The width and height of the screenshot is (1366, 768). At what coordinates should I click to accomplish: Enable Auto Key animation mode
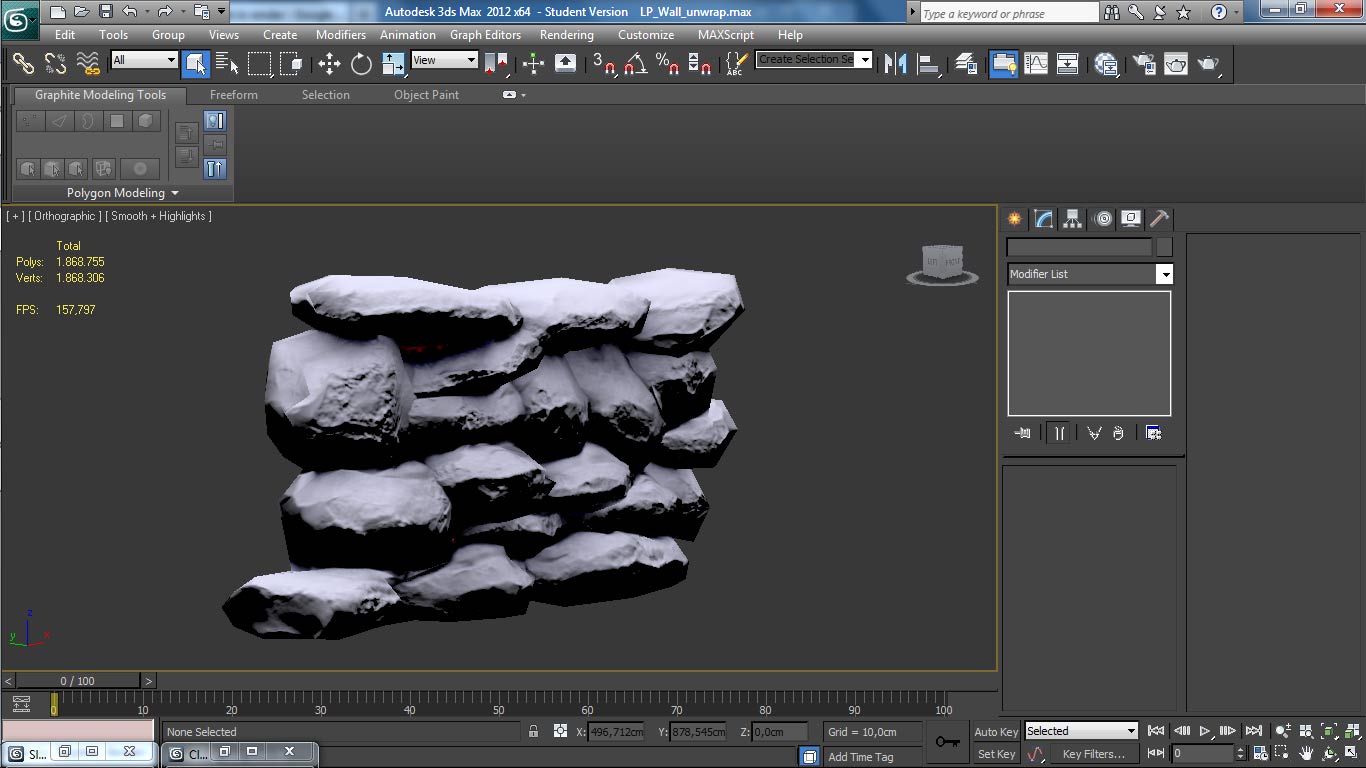pyautogui.click(x=996, y=731)
